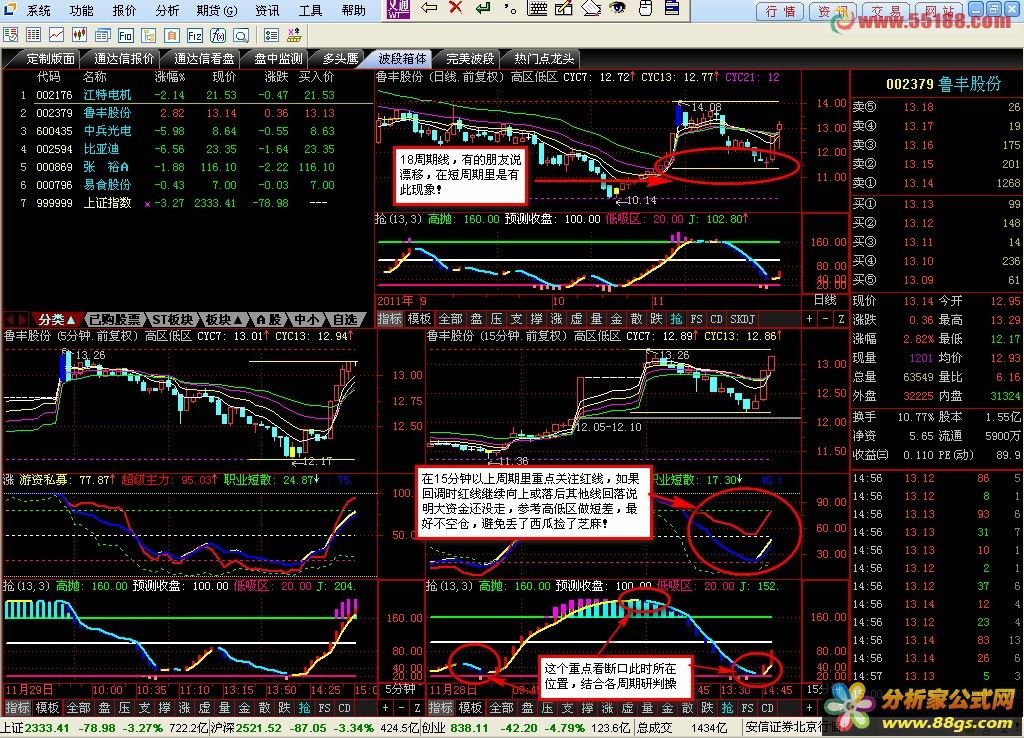
Task: Click 指标 button under daily chart
Action: [389, 319]
